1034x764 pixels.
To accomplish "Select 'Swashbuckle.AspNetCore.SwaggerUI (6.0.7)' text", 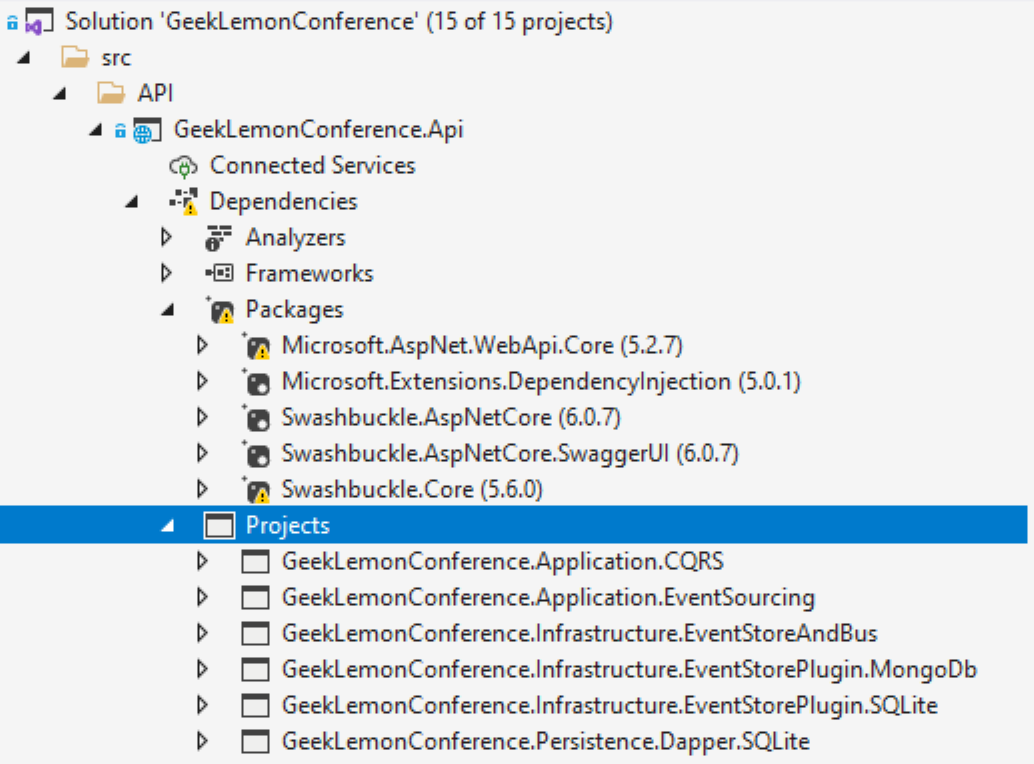I will [x=510, y=454].
